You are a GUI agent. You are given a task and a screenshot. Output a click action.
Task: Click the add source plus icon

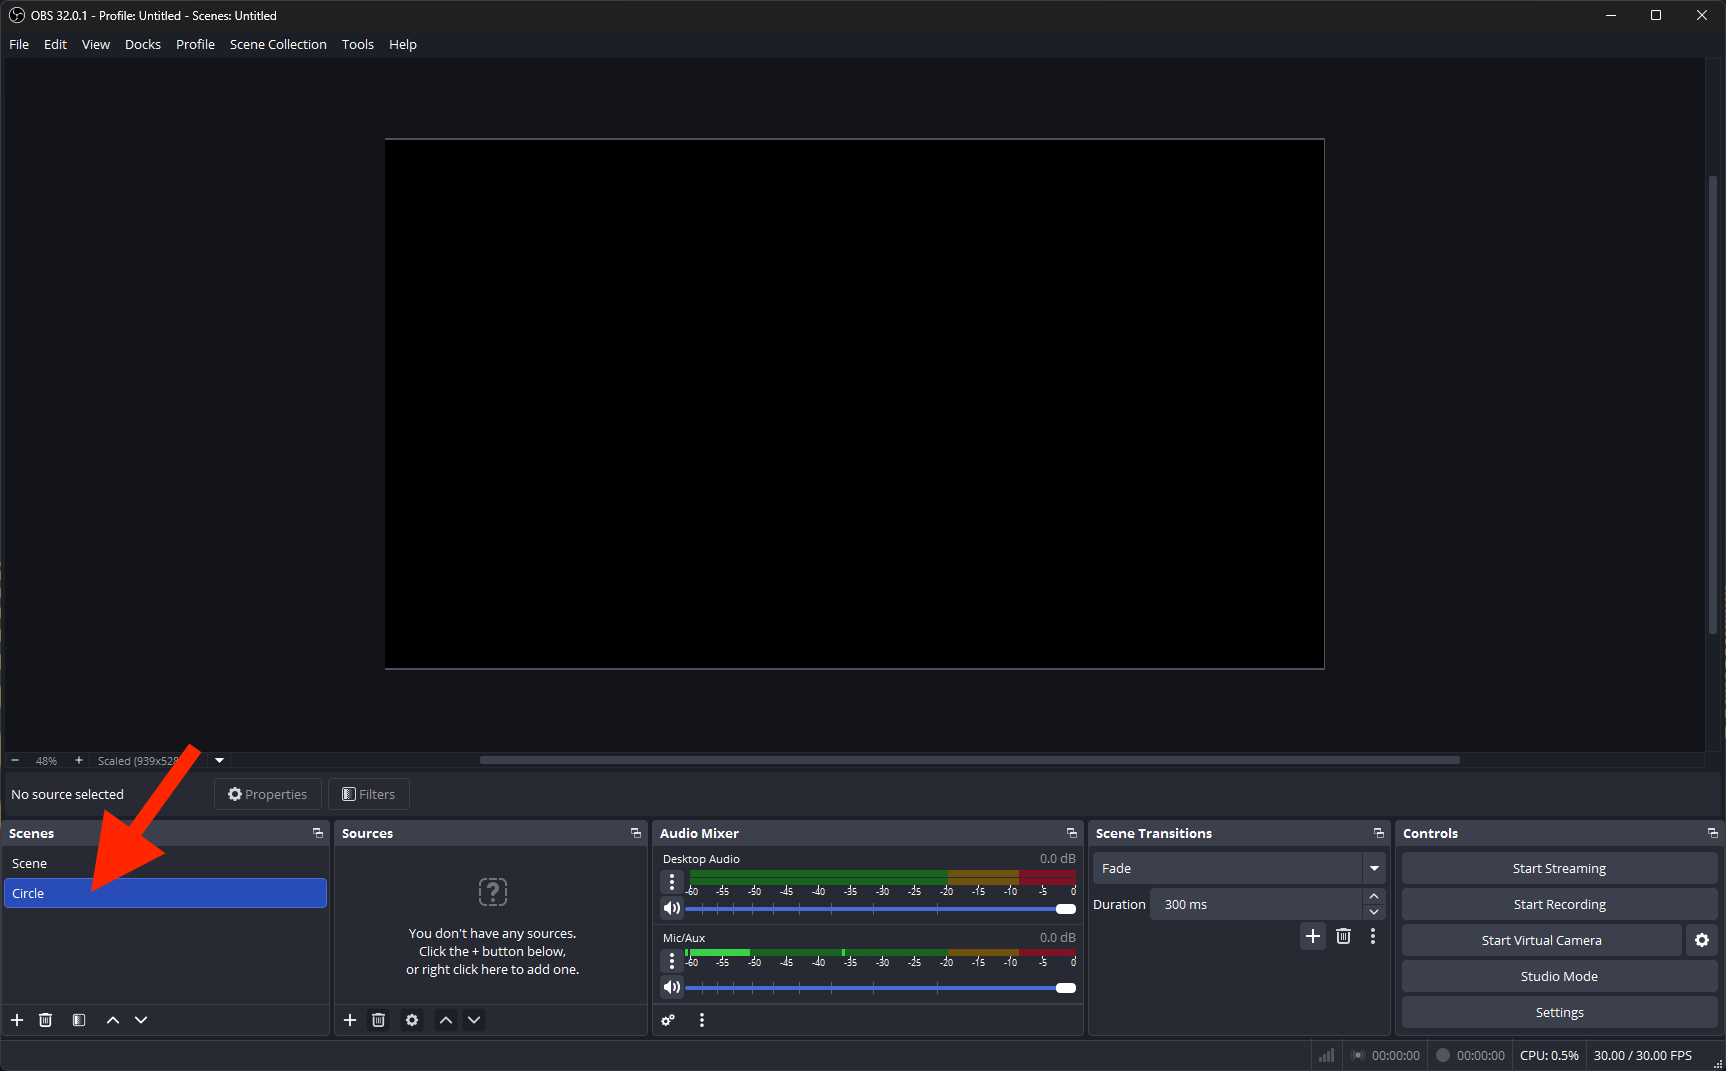[x=350, y=1020]
